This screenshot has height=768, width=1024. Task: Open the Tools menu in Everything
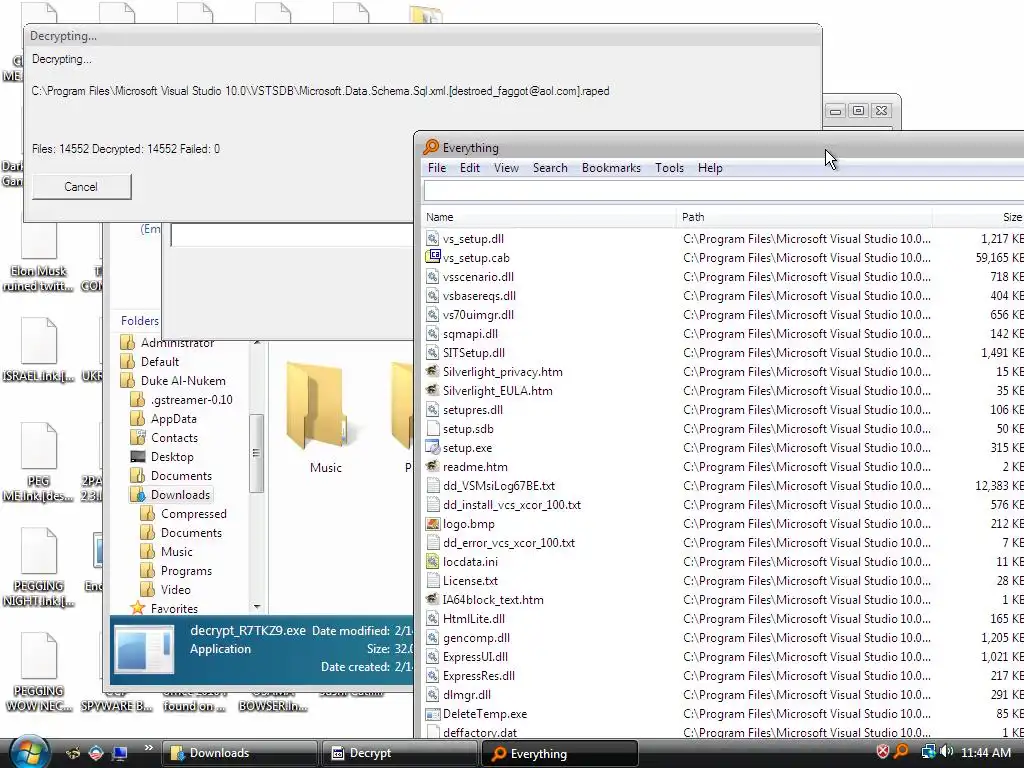[669, 168]
